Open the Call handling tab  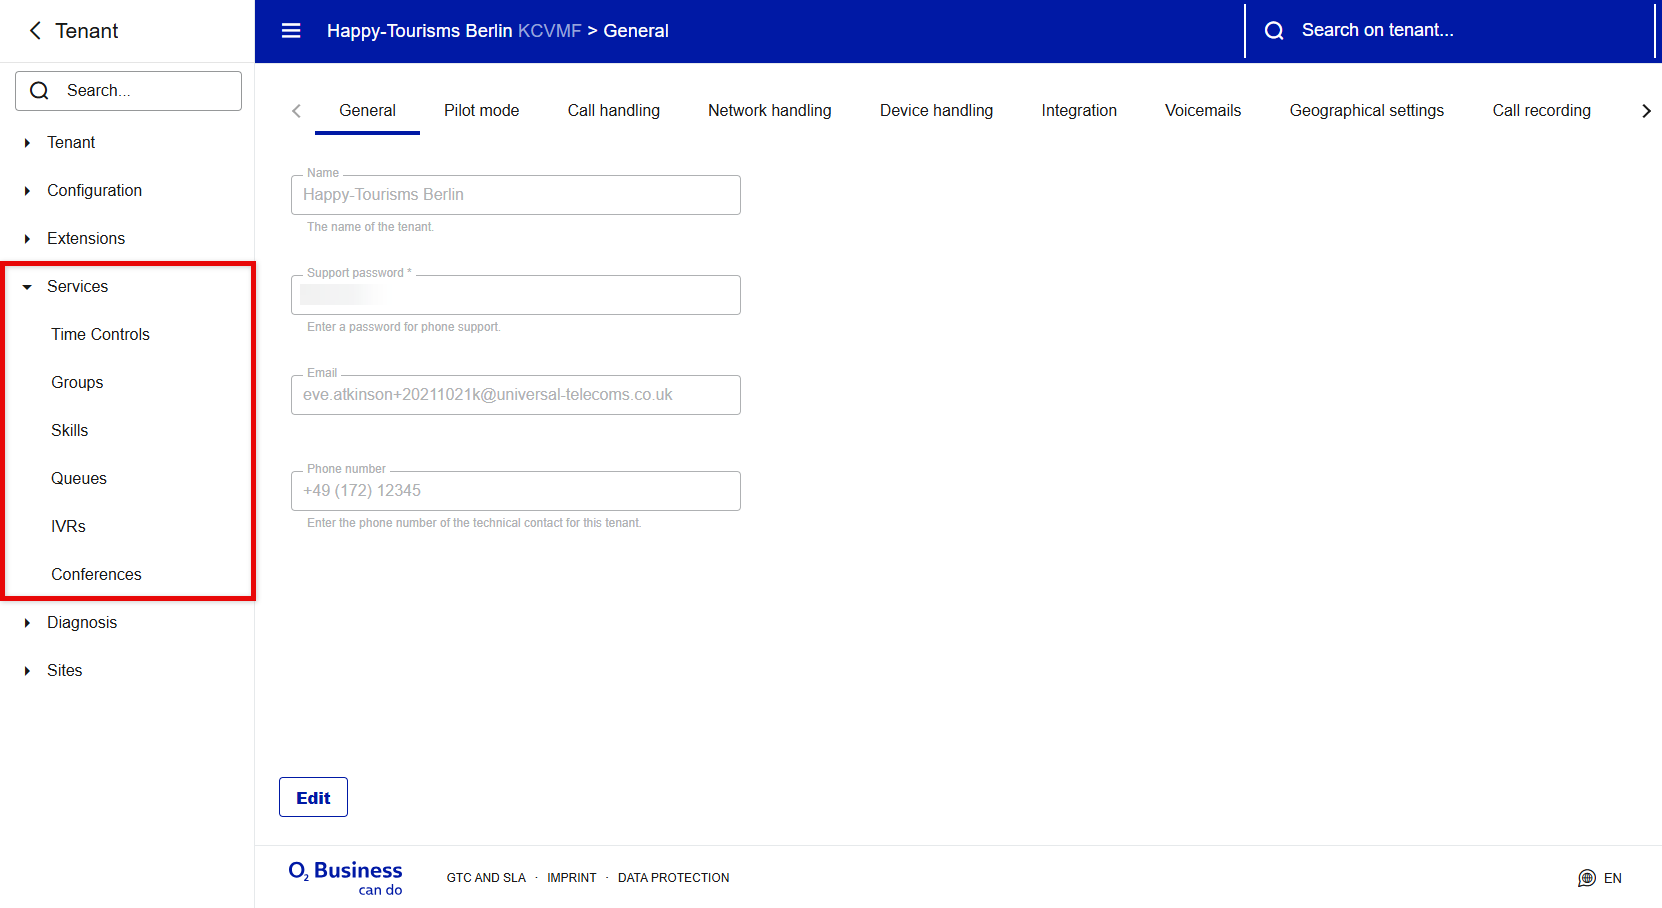613,111
